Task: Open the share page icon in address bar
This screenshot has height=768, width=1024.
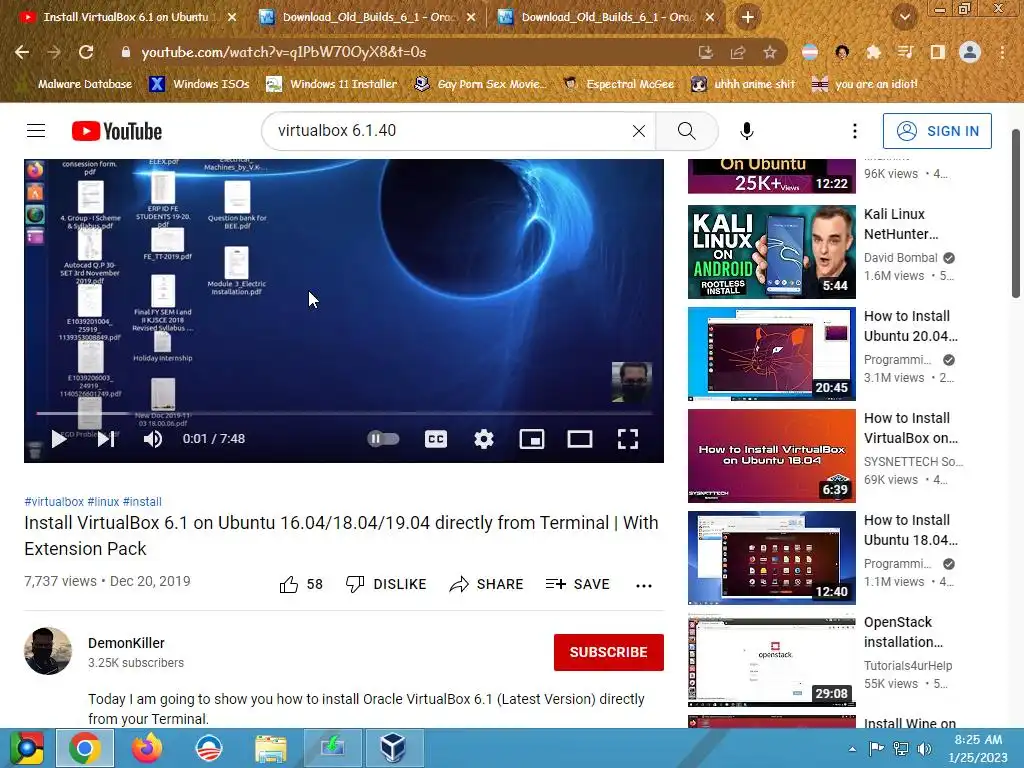Action: point(738,52)
